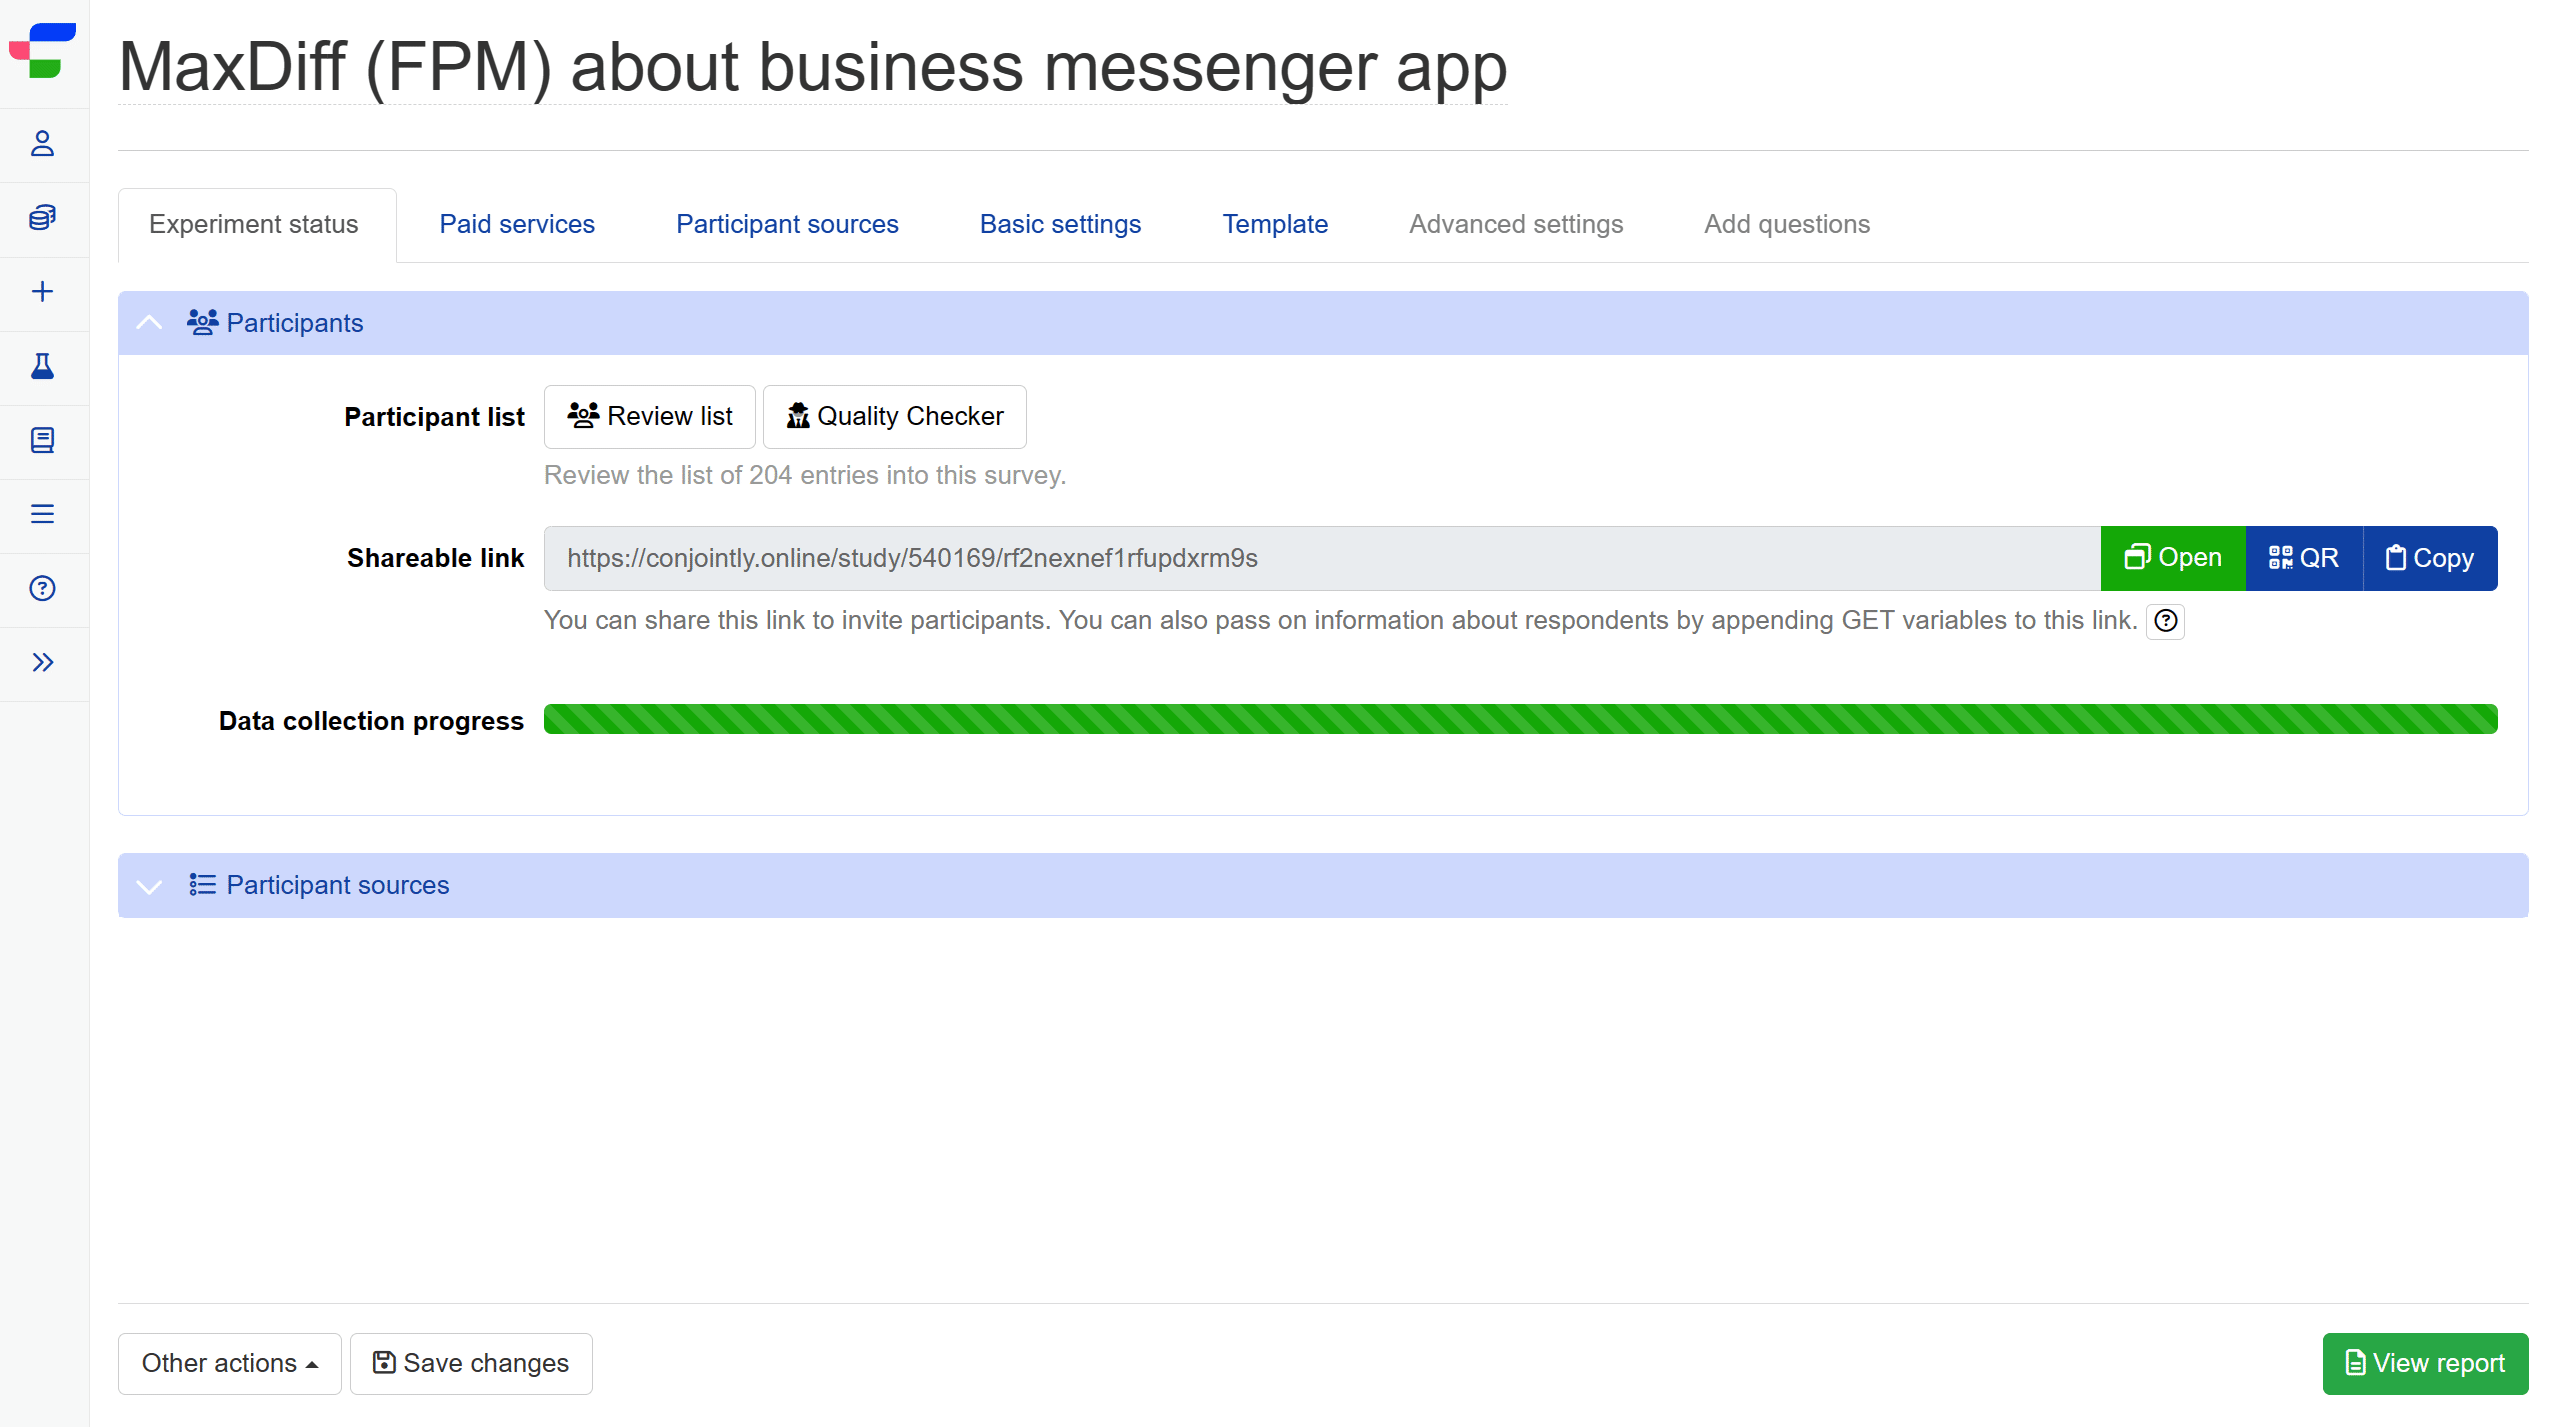Click the Conjointly logo icon
This screenshot has height=1427, width=2554.
click(42, 50)
